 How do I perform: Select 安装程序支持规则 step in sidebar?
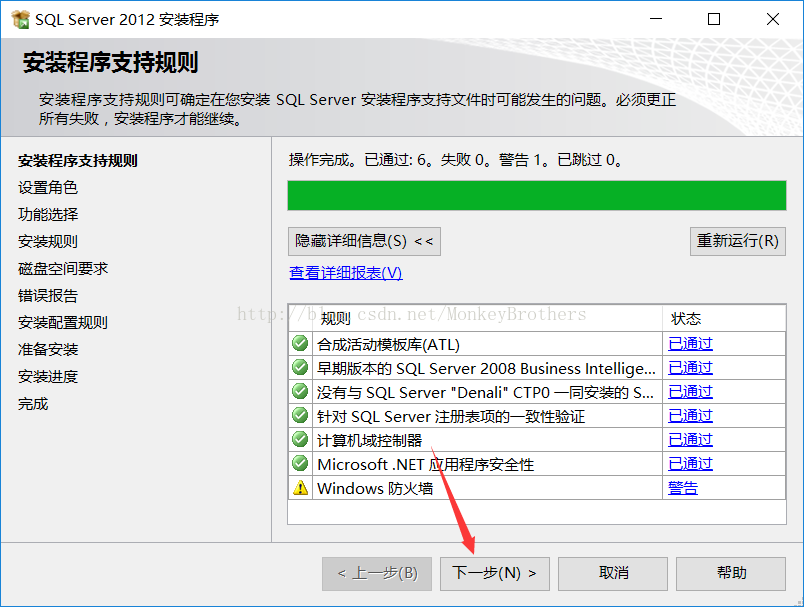77,160
